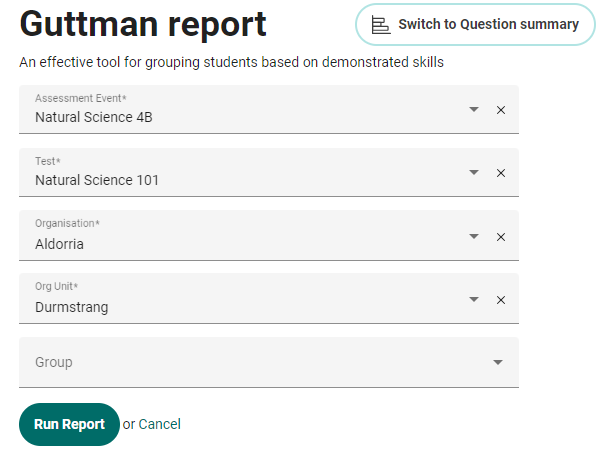
Task: Click the empty Group field placeholder
Action: click(54, 362)
